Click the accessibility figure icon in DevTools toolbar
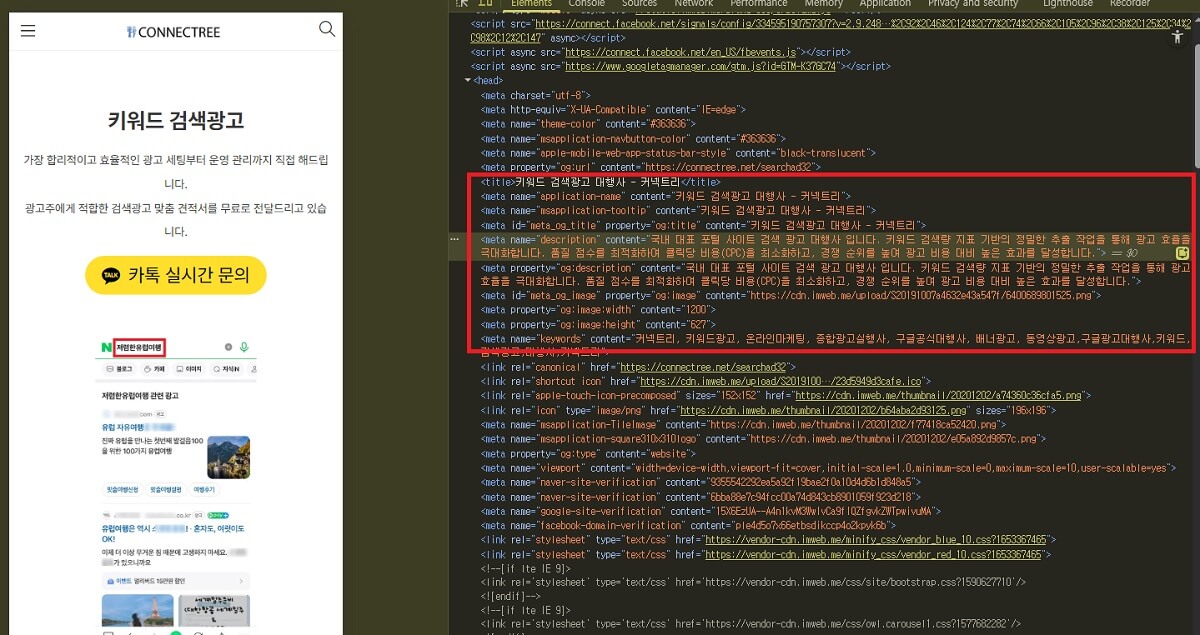Screen dimensions: 1200x635 coord(1177,36)
